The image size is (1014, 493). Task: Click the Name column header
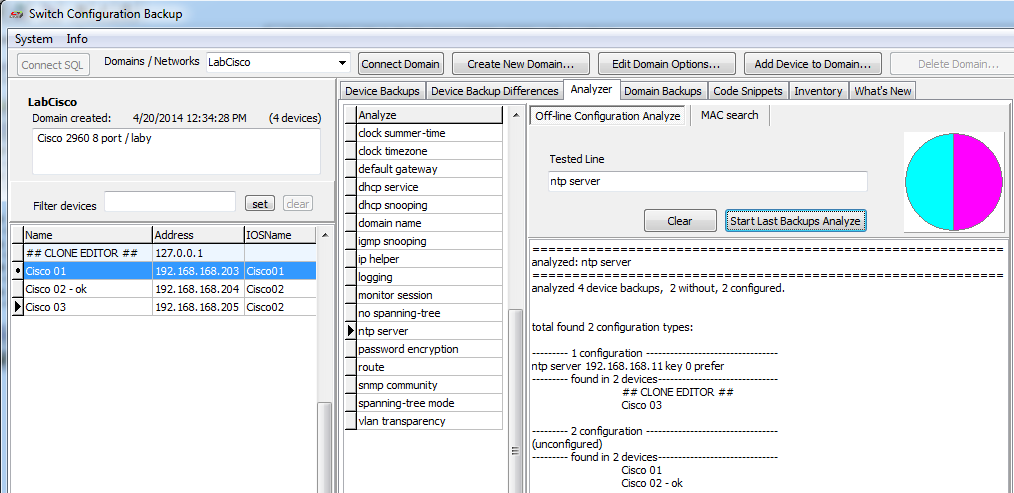pyautogui.click(x=86, y=235)
